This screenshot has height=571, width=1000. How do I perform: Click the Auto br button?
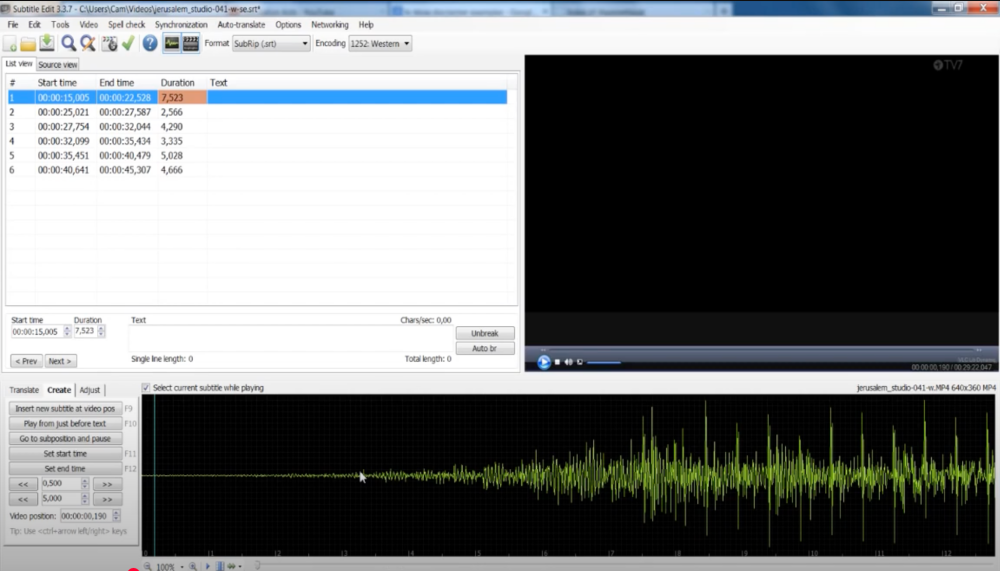click(x=485, y=348)
